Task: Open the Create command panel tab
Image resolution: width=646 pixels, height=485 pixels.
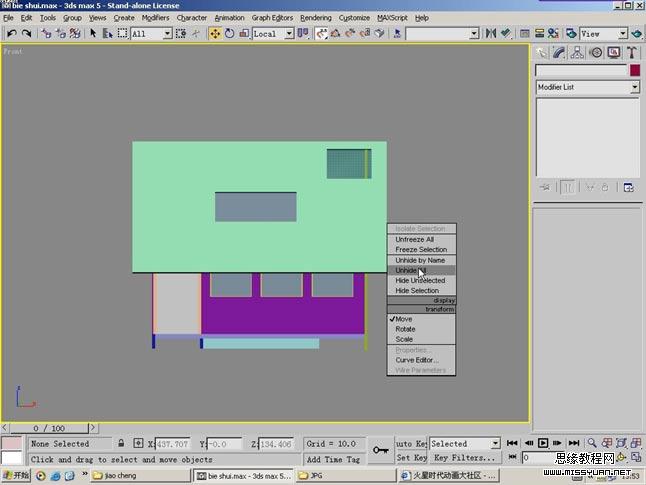Action: pyautogui.click(x=541, y=53)
